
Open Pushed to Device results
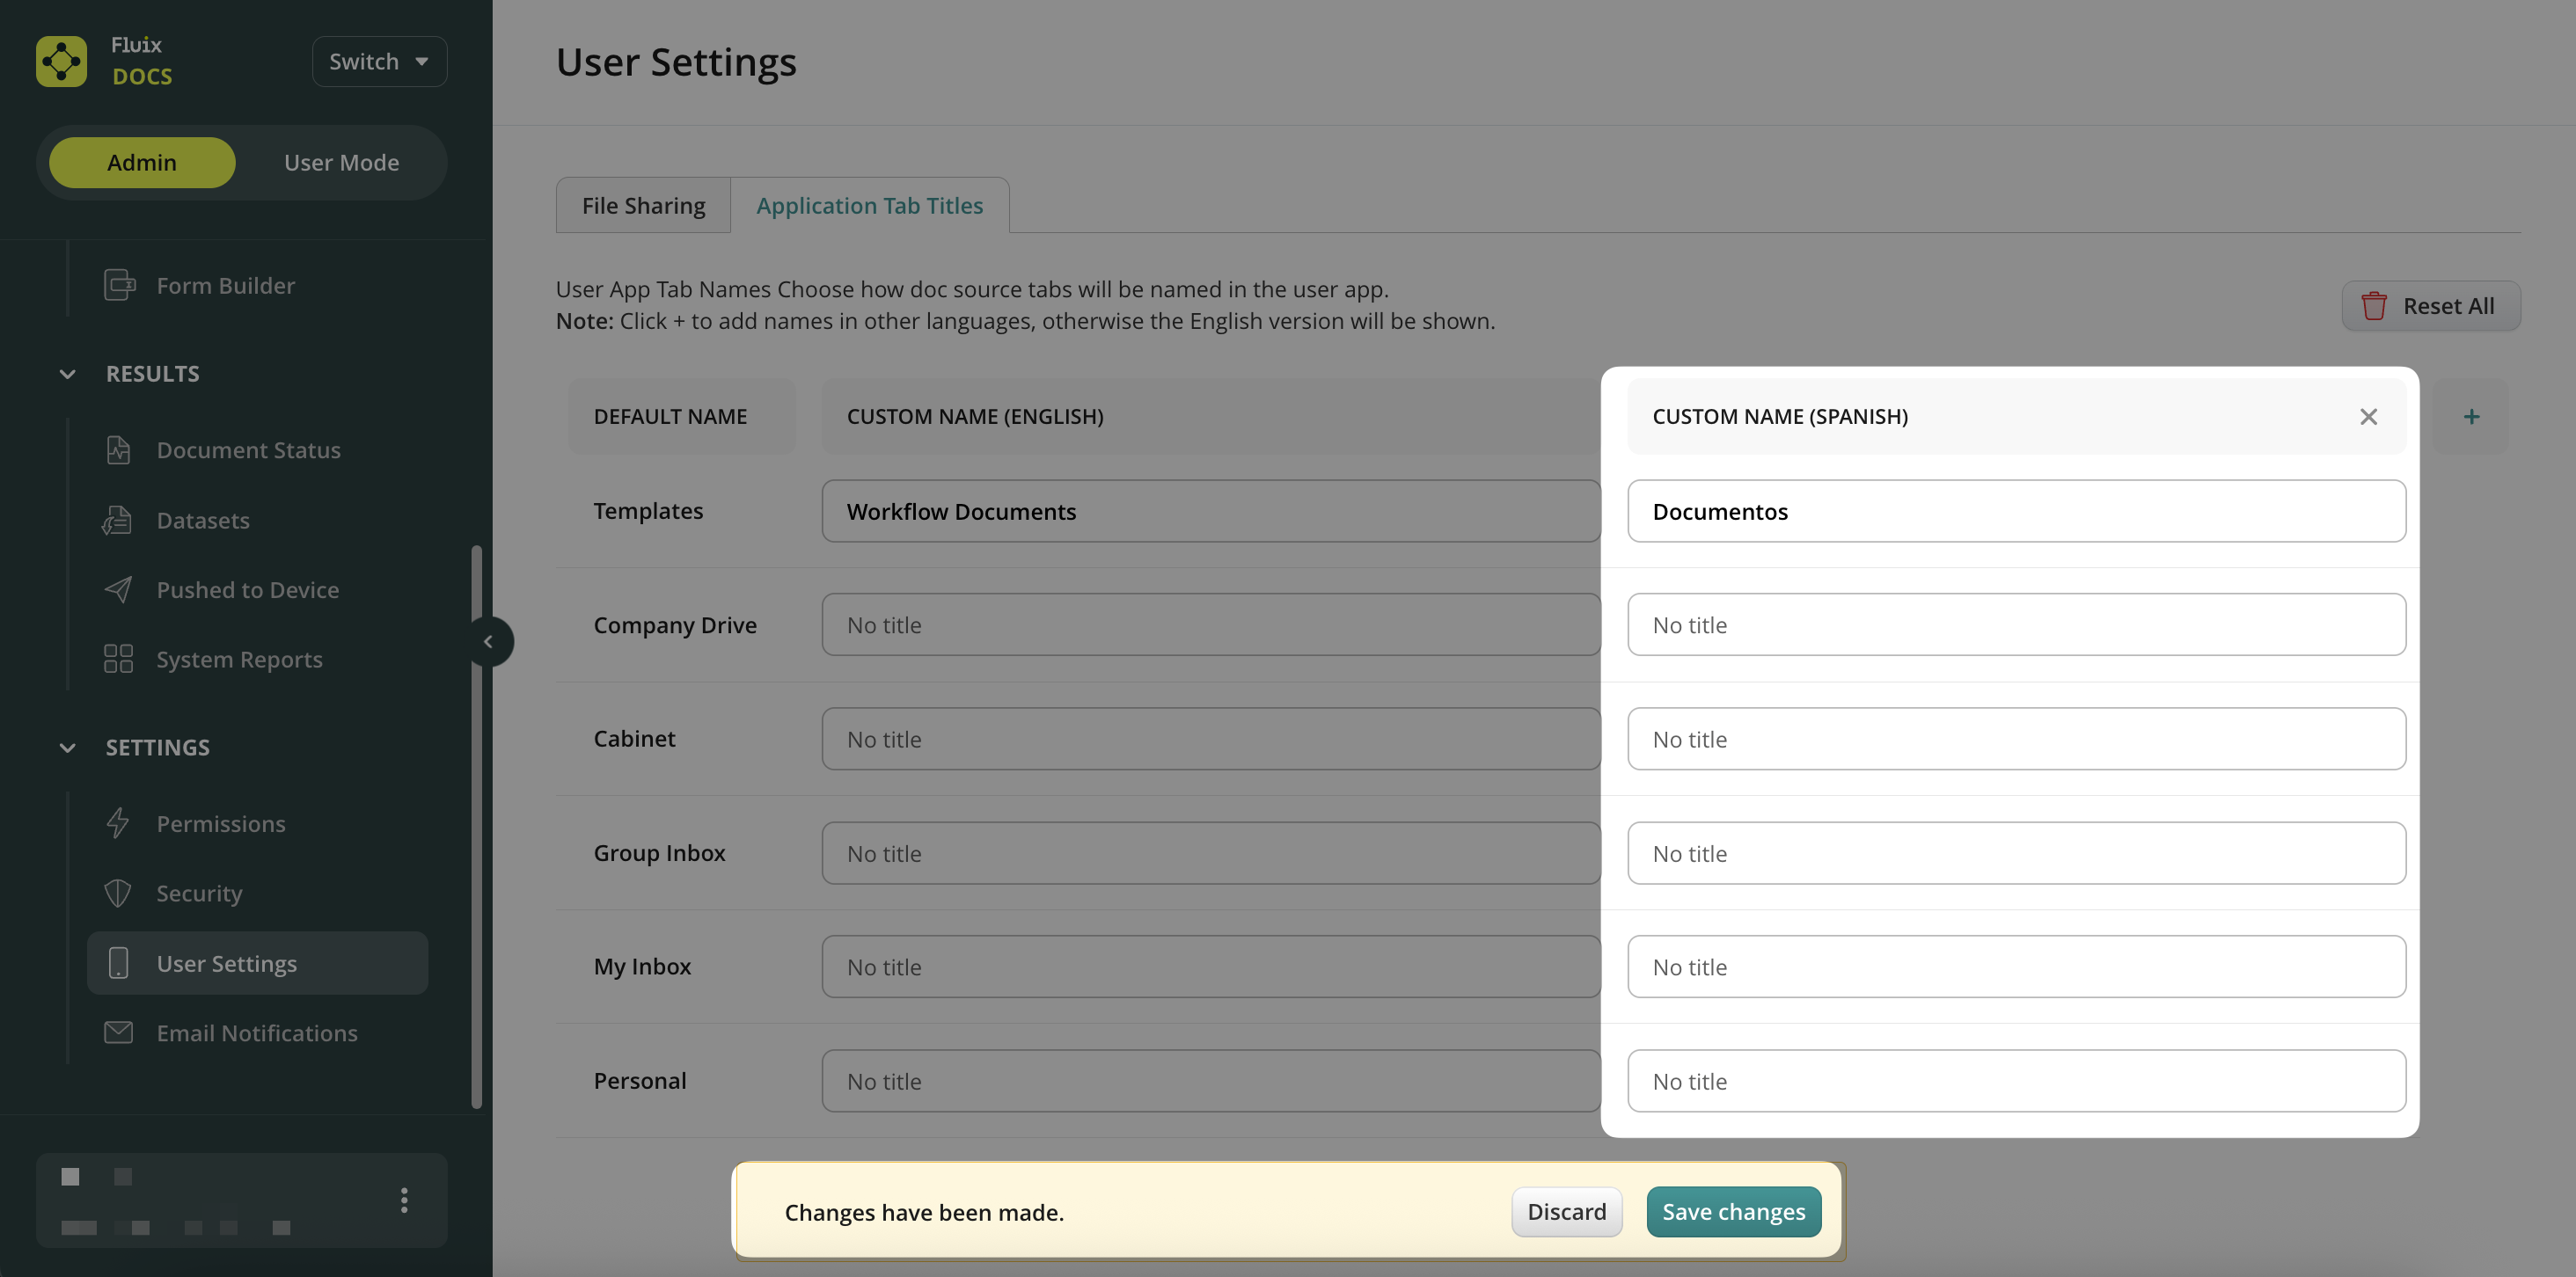click(247, 590)
